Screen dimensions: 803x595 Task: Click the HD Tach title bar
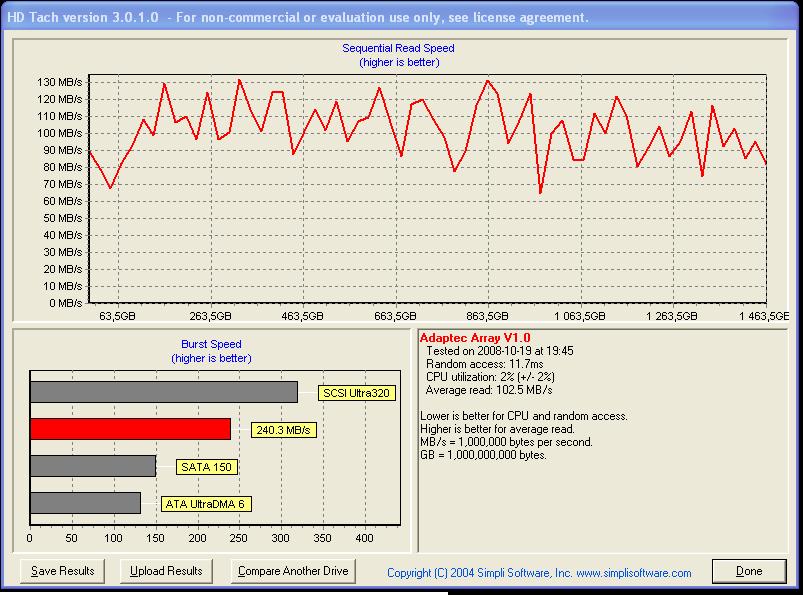click(399, 17)
